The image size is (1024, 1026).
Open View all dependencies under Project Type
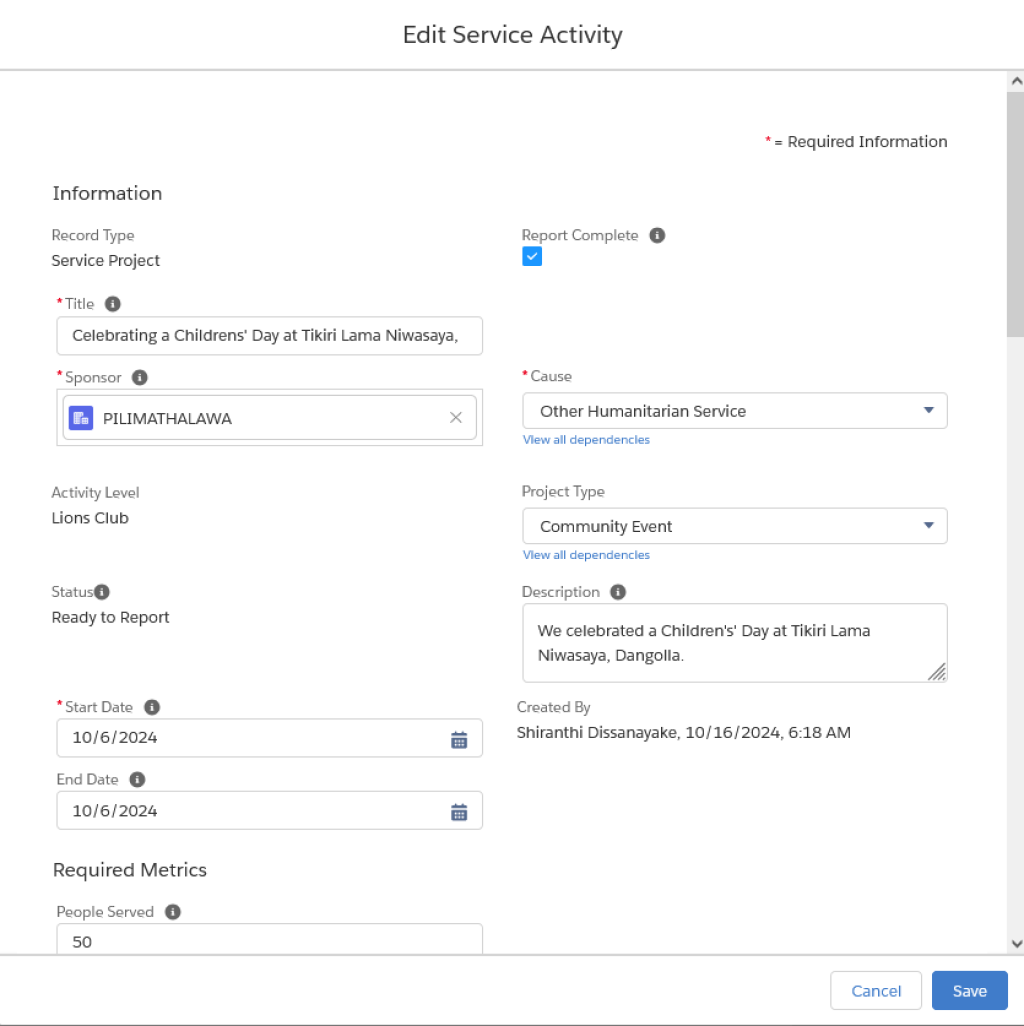point(586,555)
